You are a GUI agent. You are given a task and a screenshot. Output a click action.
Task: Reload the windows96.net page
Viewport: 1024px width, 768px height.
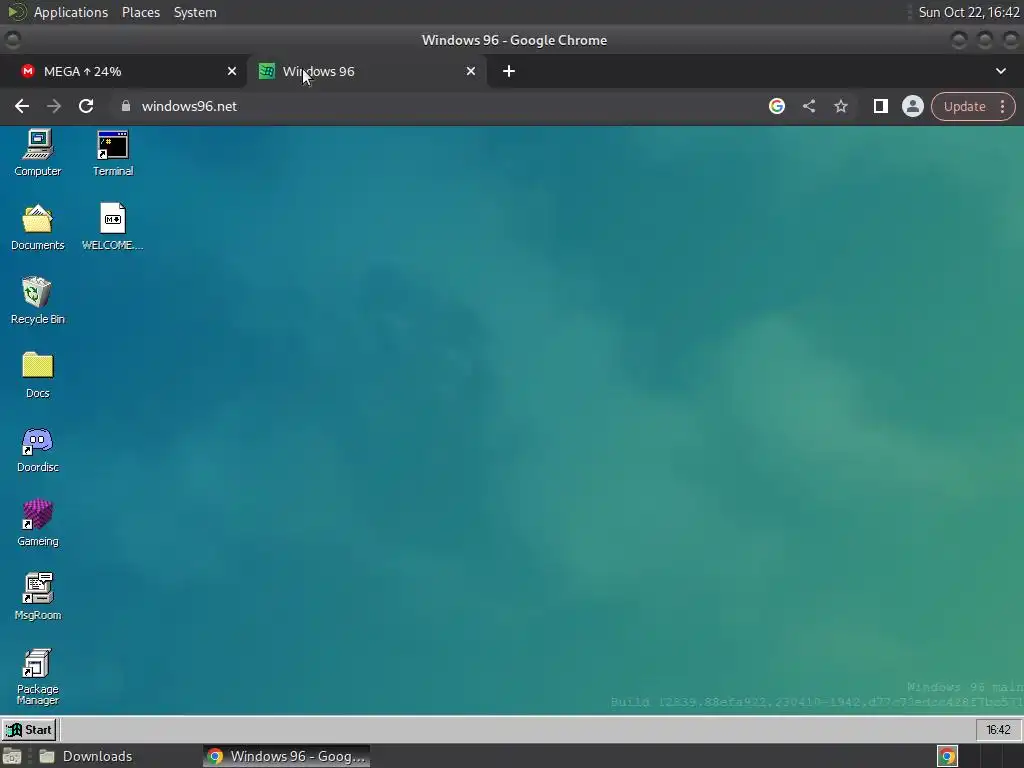(86, 106)
